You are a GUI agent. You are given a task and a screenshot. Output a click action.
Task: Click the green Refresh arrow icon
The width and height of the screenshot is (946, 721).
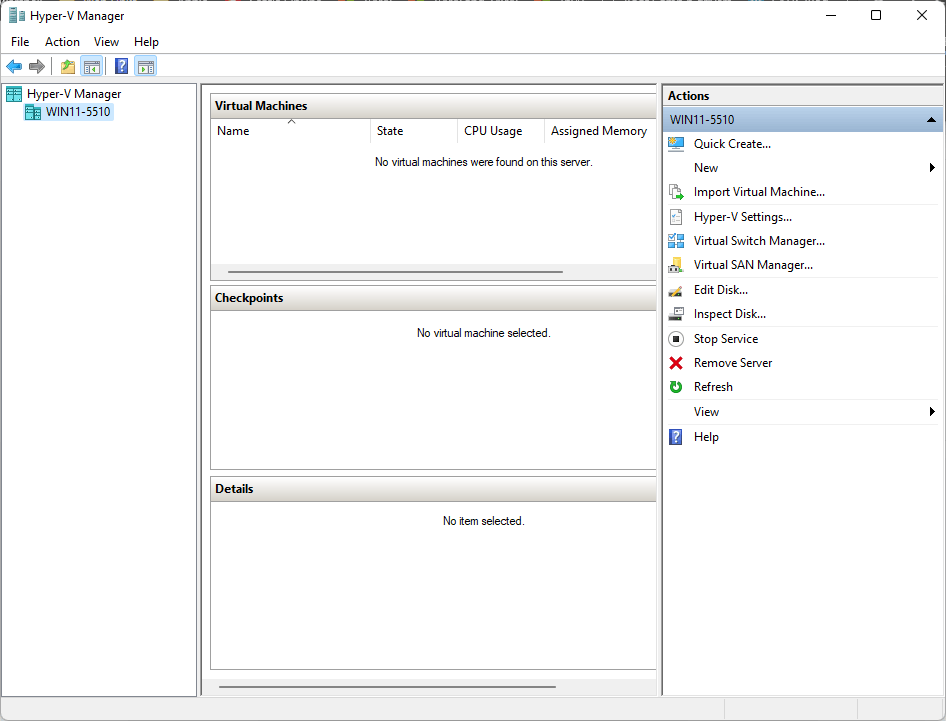click(x=676, y=387)
